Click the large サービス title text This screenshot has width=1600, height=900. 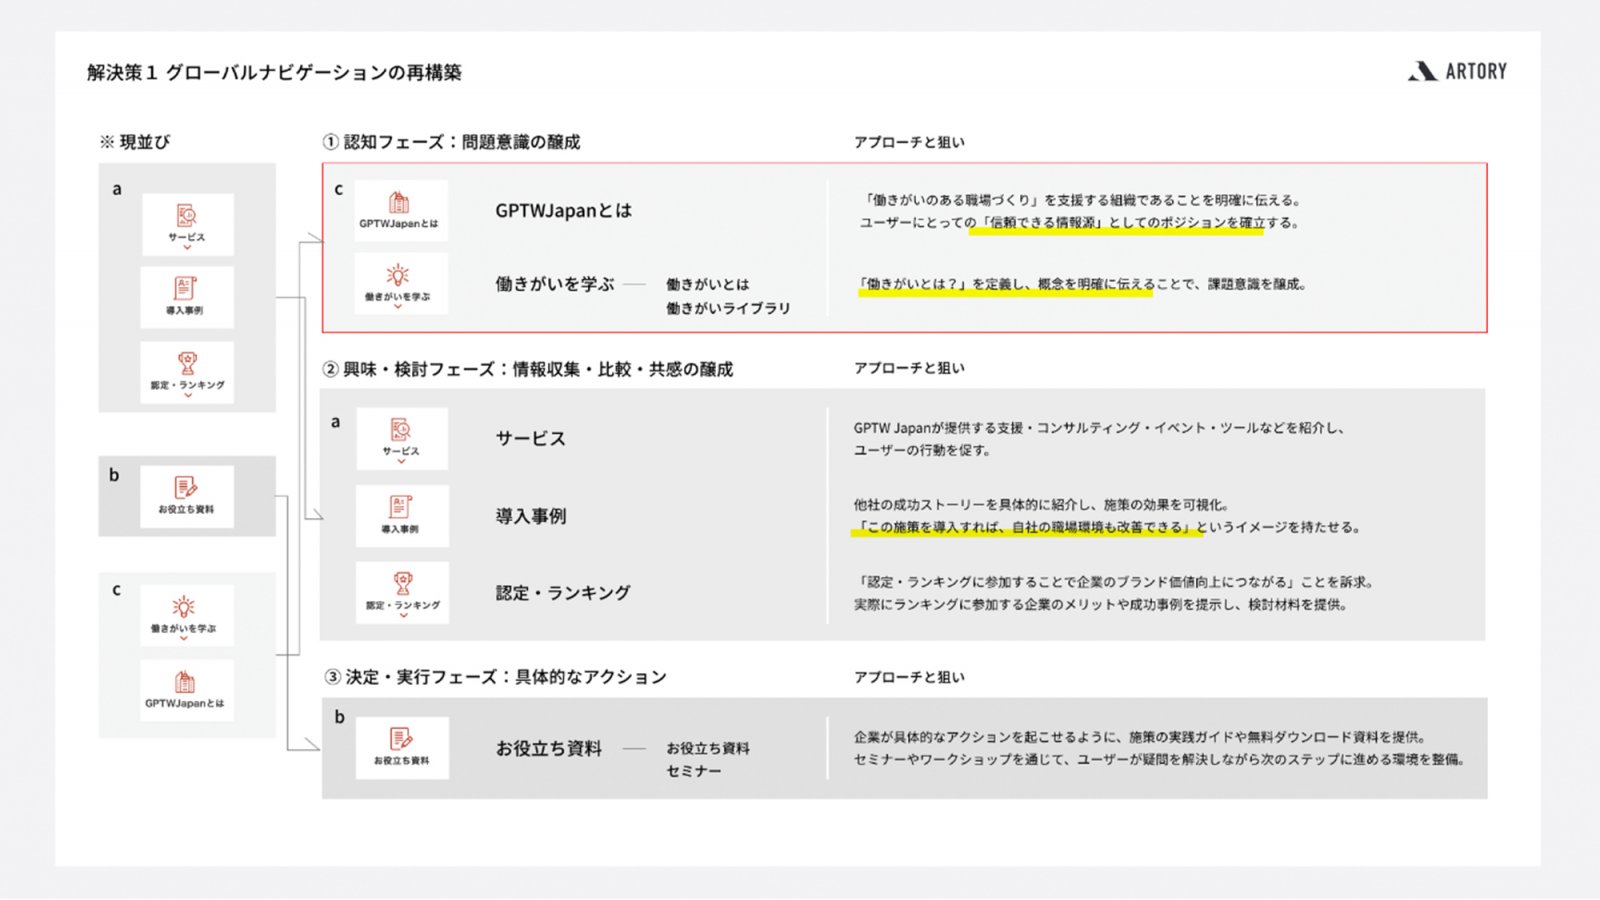531,438
